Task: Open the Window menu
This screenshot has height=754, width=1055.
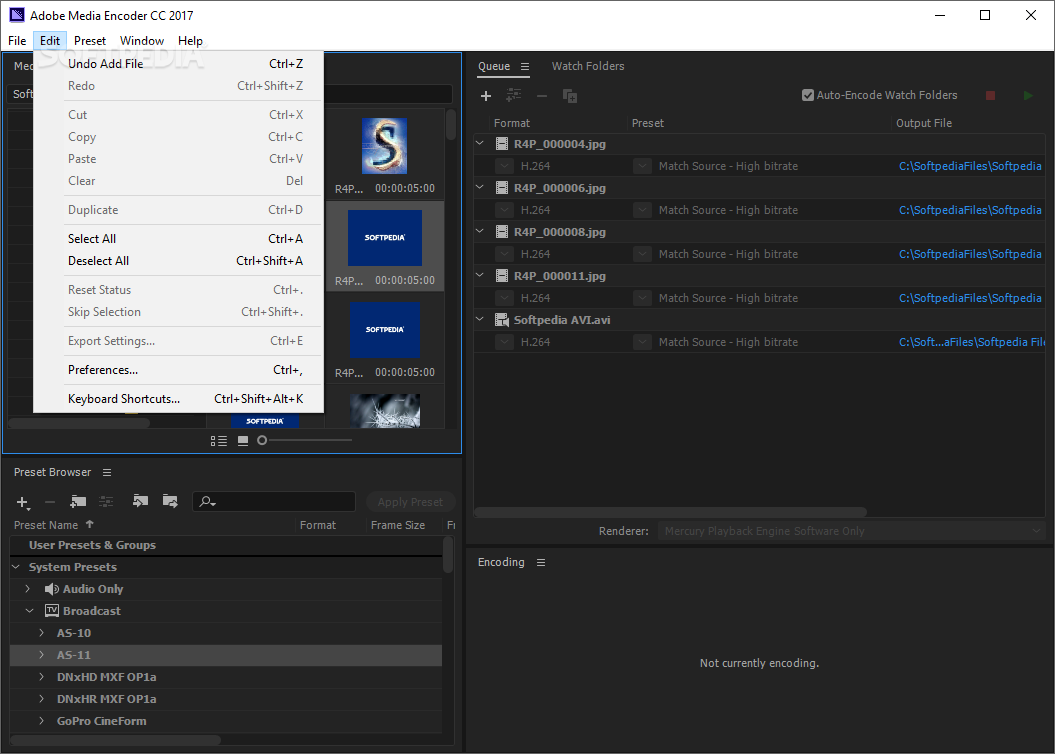Action: click(142, 40)
